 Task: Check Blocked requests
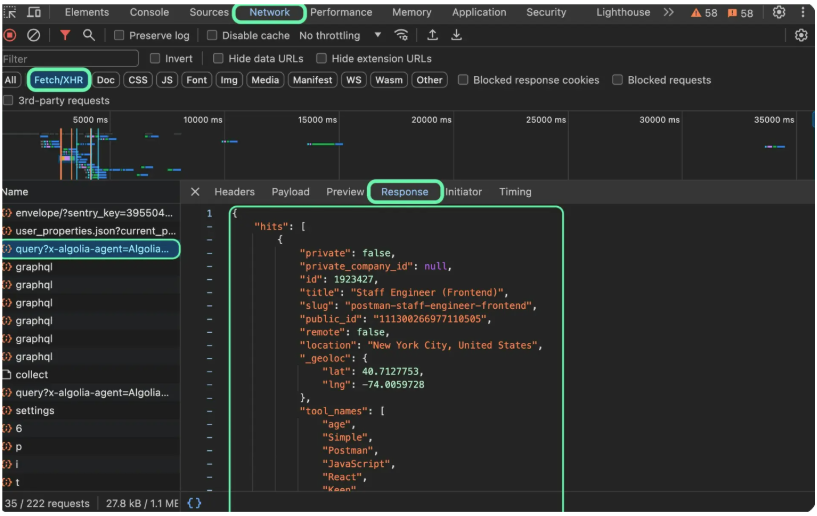tap(617, 80)
